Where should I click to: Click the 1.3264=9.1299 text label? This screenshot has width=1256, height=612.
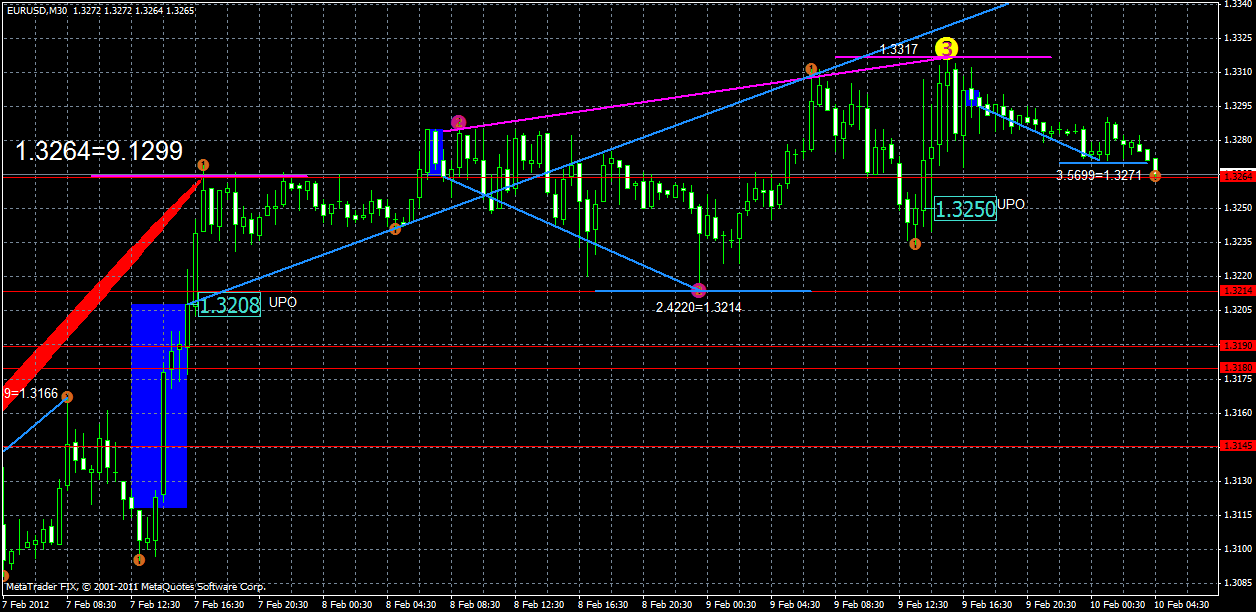tap(98, 152)
